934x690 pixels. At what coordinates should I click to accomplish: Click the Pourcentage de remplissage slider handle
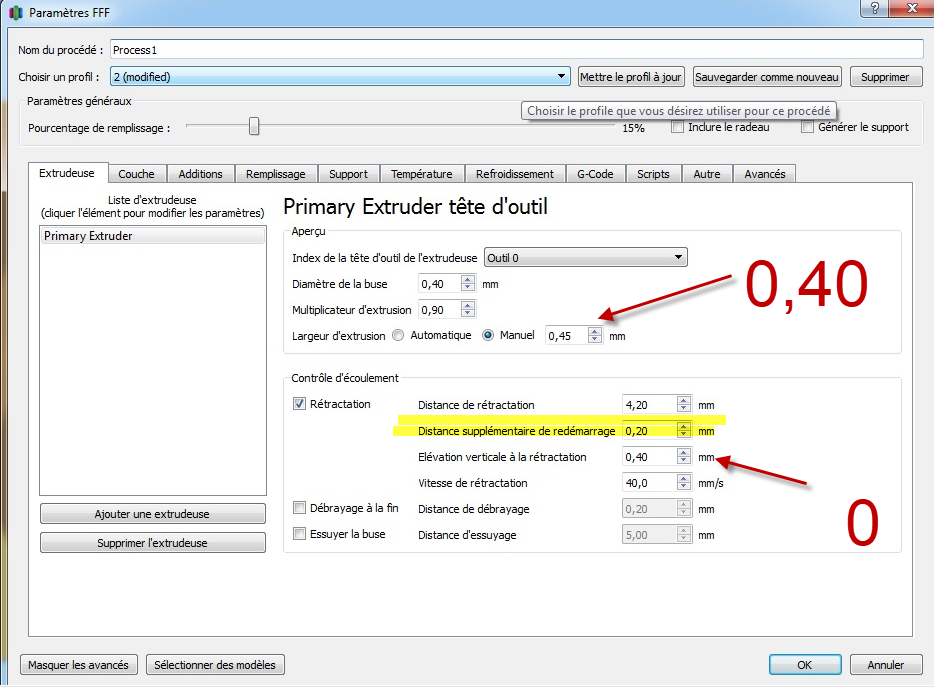tap(254, 126)
